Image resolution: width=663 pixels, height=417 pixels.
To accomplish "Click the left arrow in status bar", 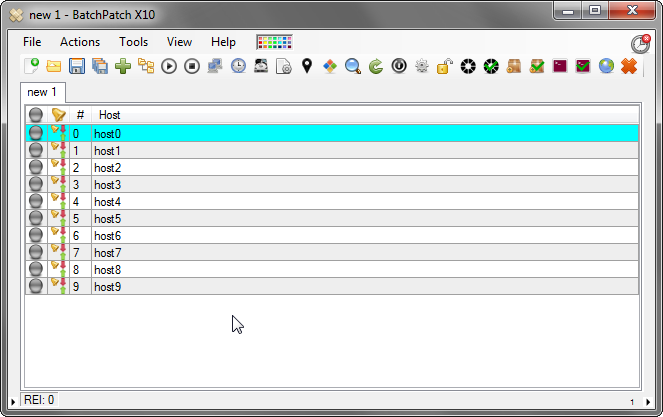I will pyautogui.click(x=13, y=402).
